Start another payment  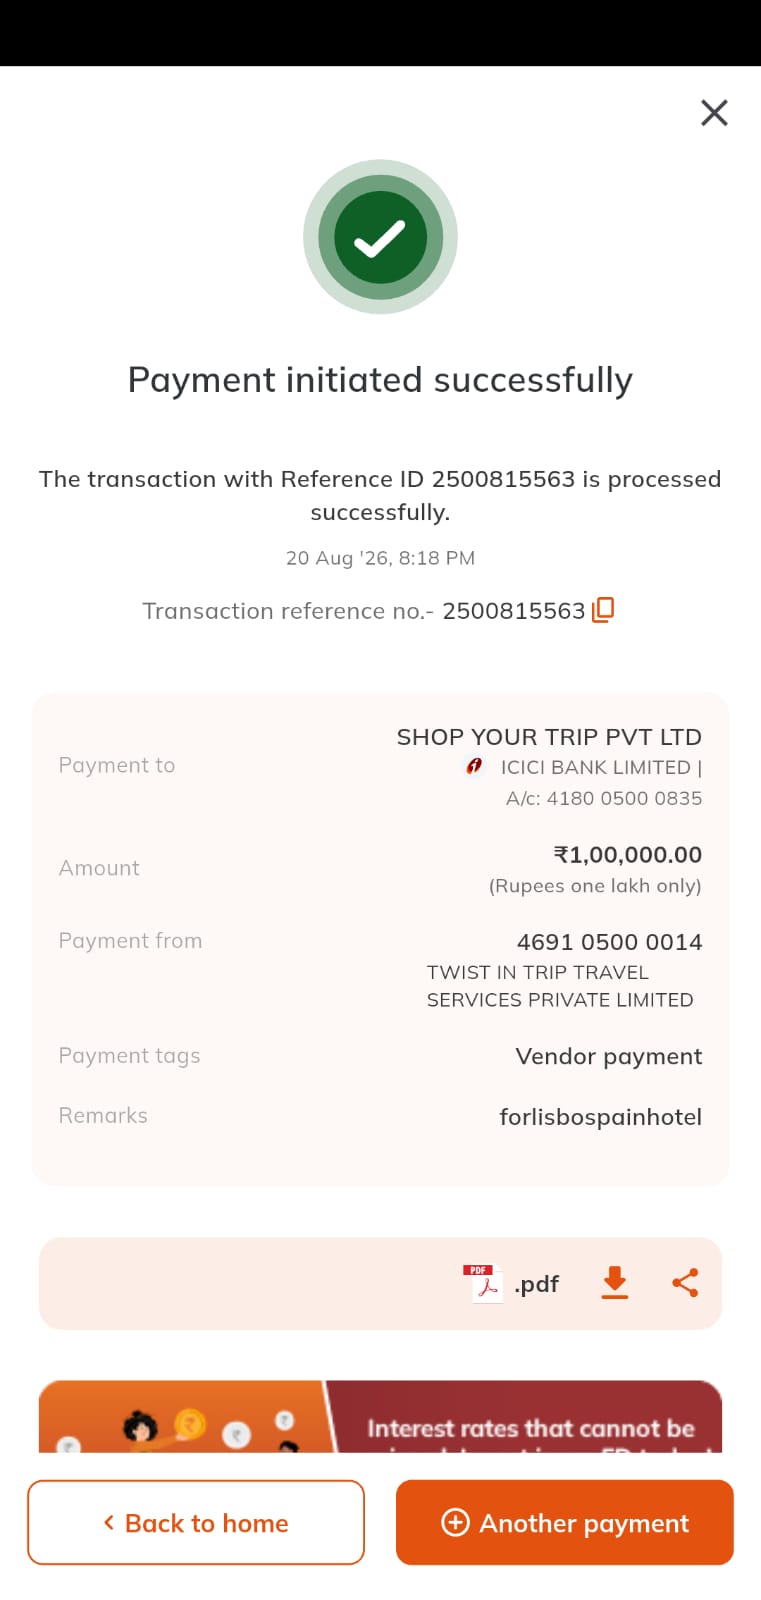[x=565, y=1522]
